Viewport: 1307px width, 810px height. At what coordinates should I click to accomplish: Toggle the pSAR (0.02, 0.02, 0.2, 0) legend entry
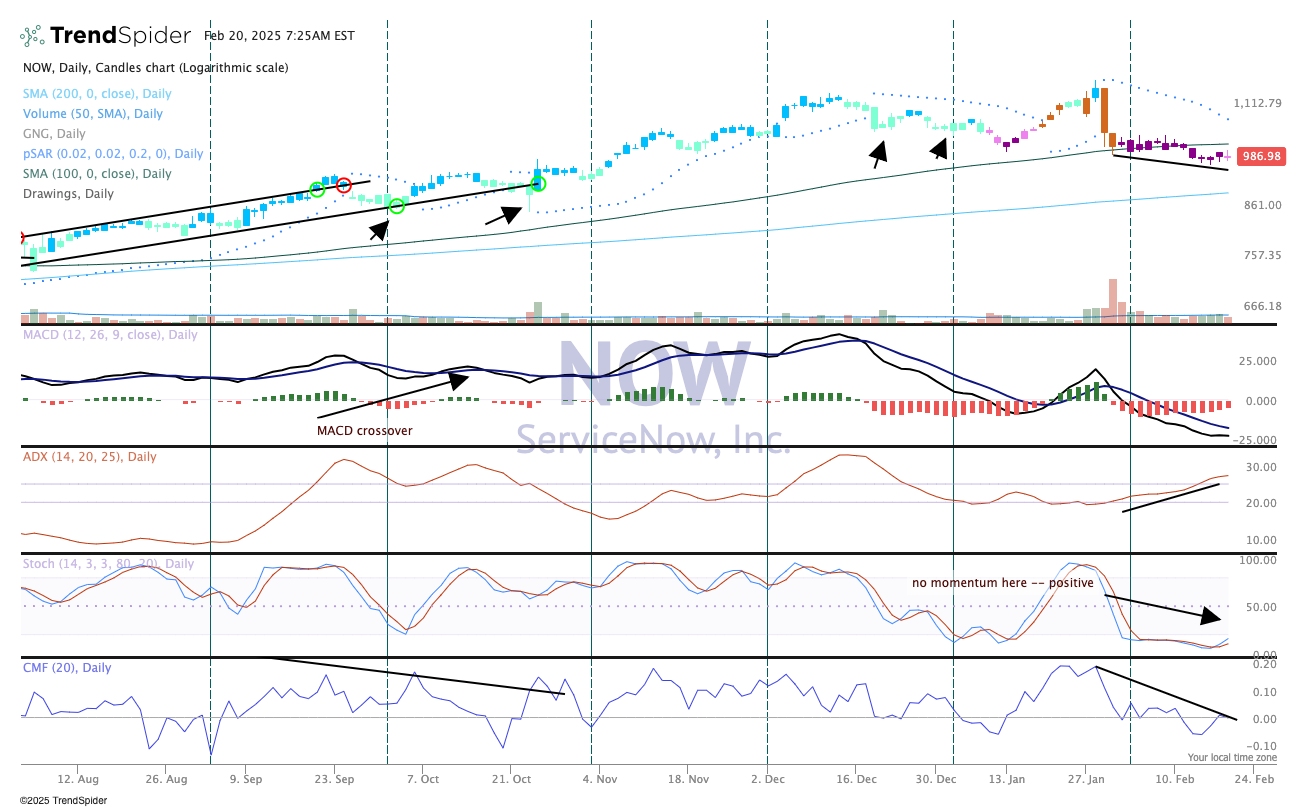[112, 154]
